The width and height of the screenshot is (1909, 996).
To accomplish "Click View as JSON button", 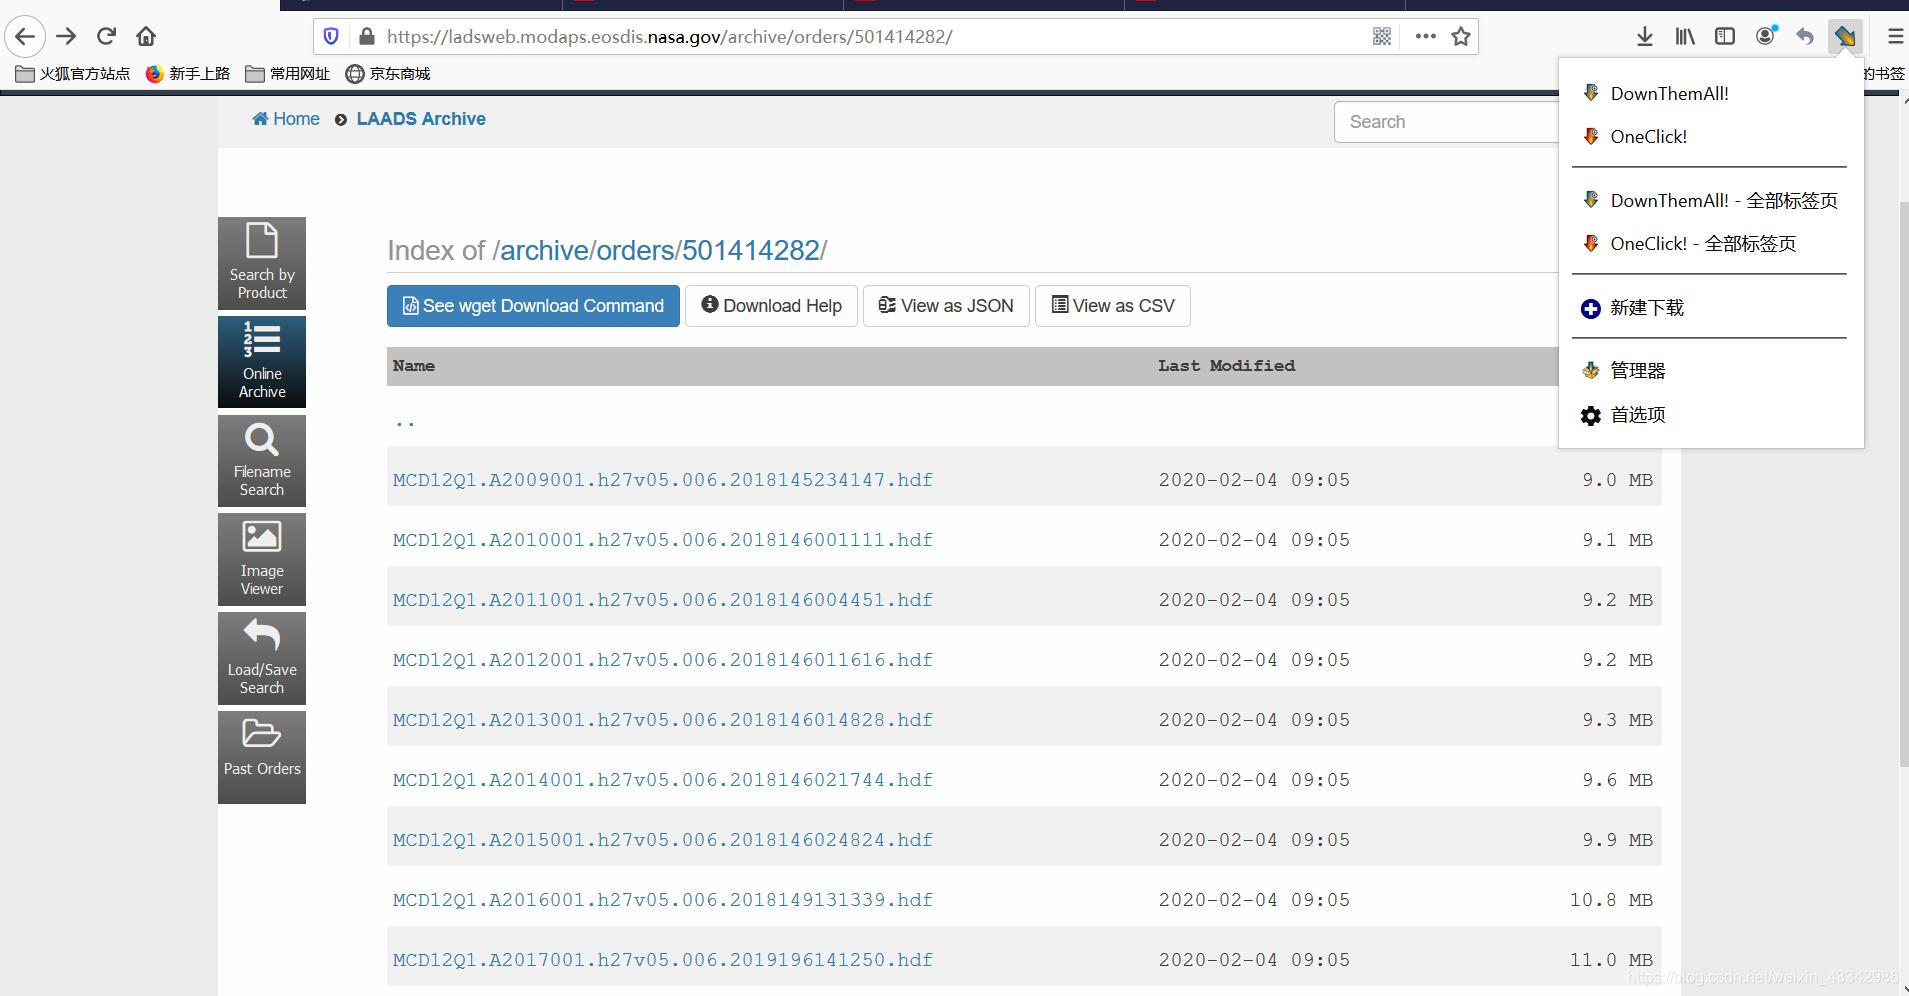I will pyautogui.click(x=946, y=306).
